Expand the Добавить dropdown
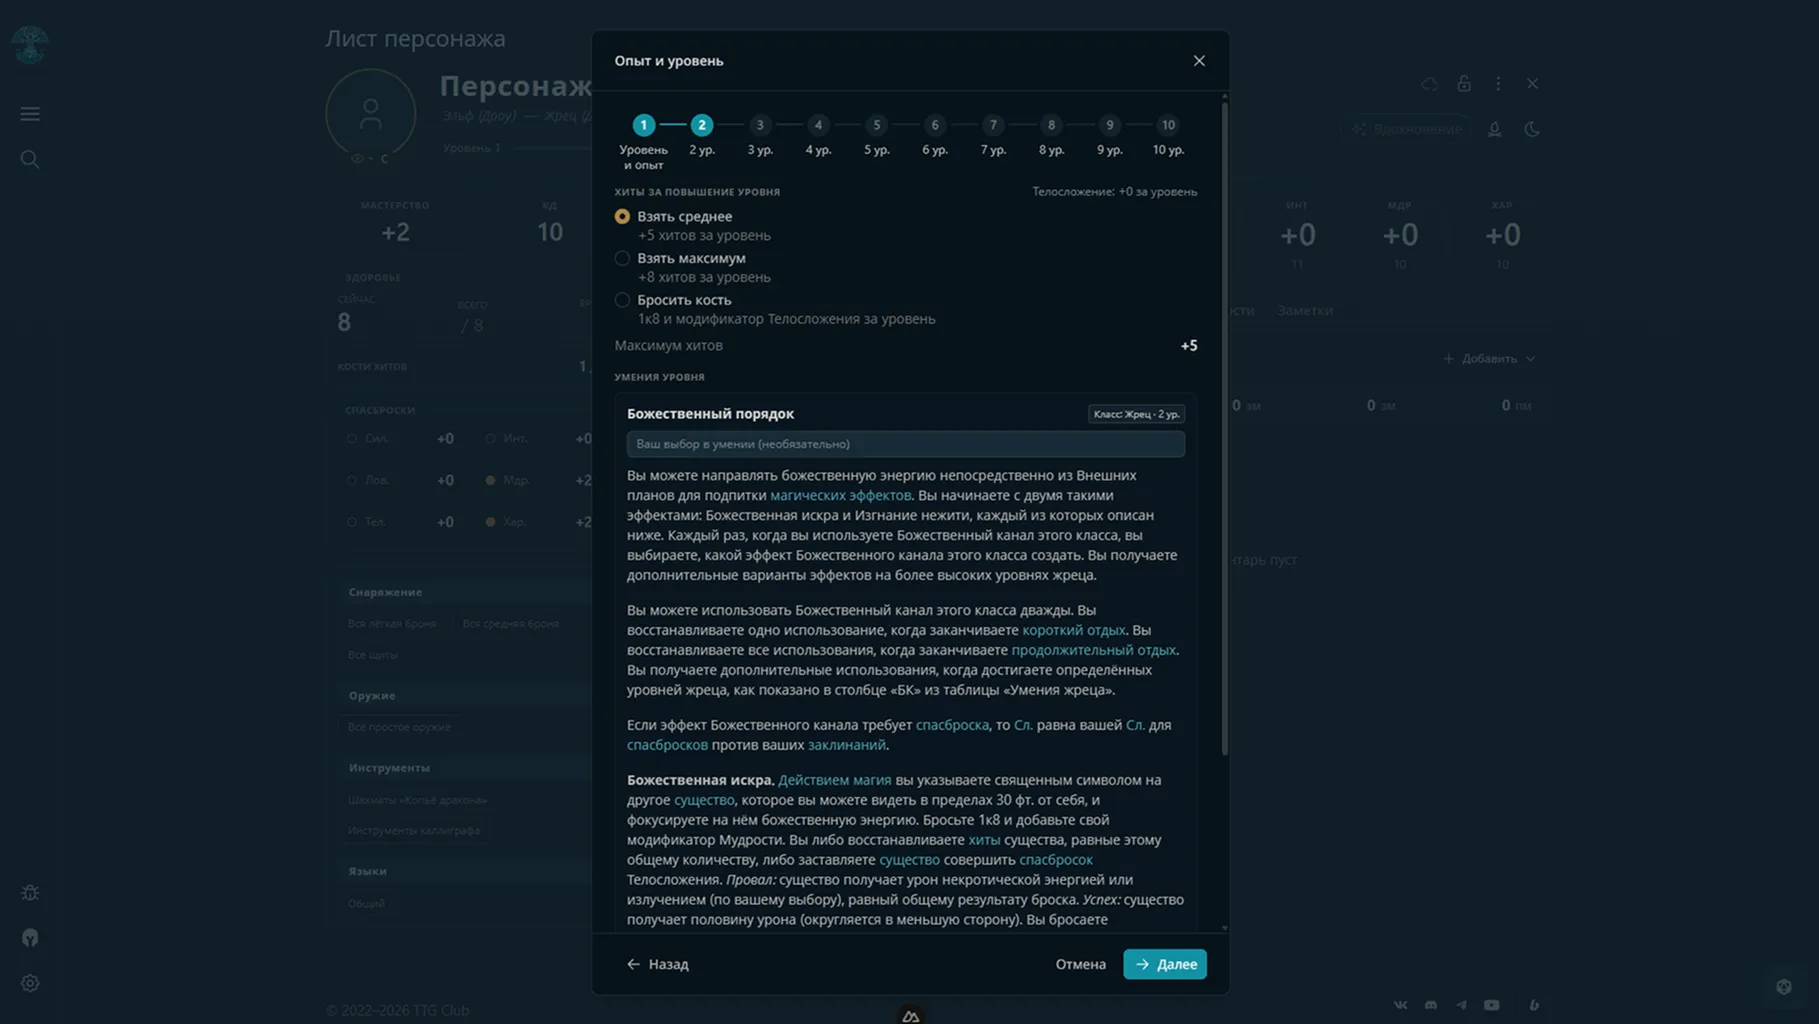The width and height of the screenshot is (1819, 1024). (1489, 359)
